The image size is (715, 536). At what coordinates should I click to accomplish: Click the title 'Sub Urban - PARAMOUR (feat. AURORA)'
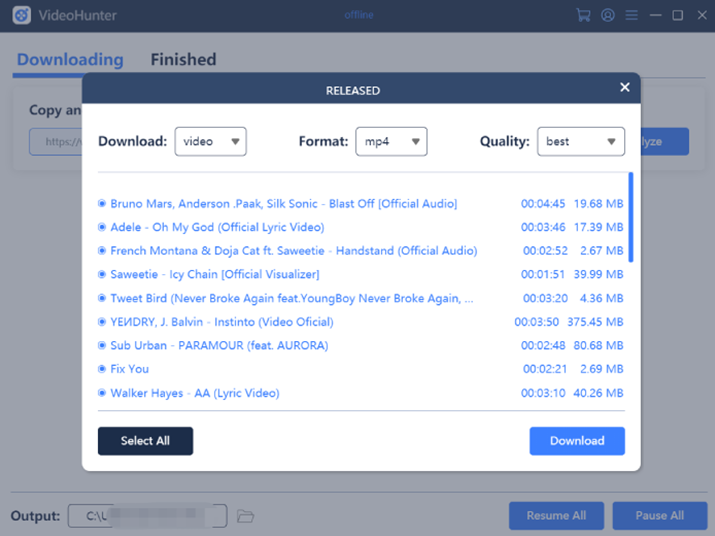click(x=219, y=345)
